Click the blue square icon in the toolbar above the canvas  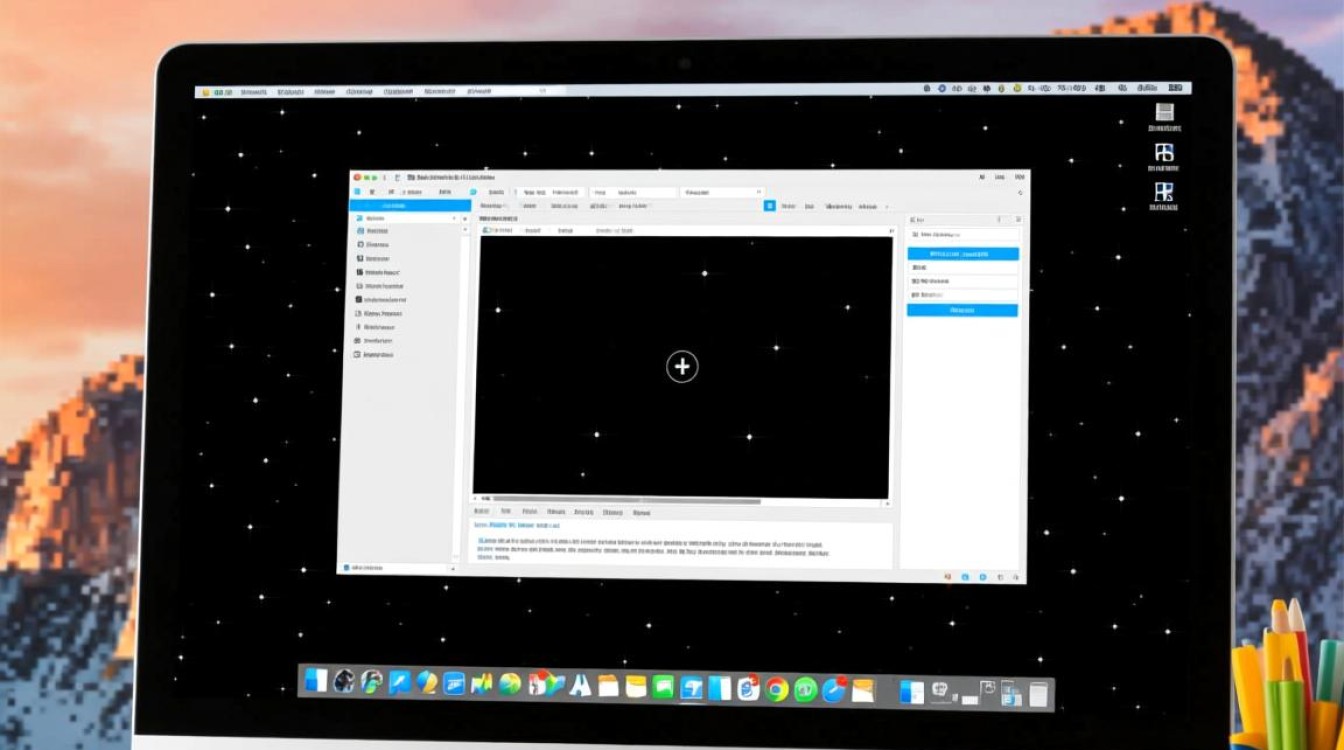point(769,206)
